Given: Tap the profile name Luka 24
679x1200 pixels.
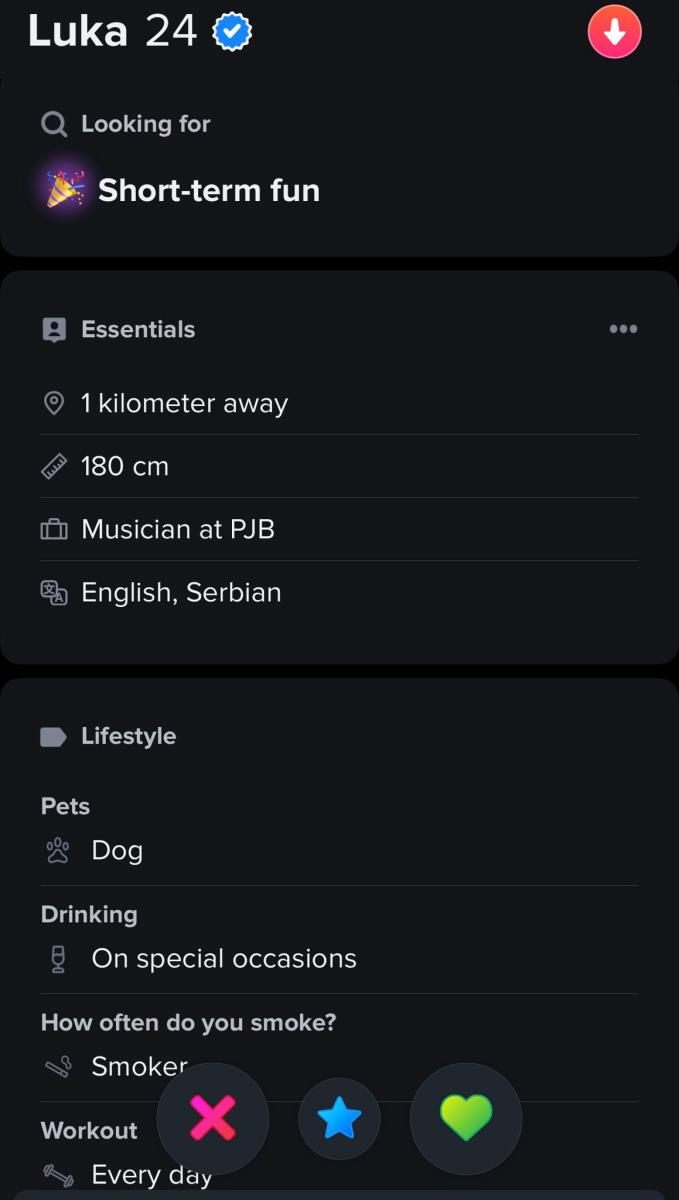Looking at the screenshot, I should (112, 32).
